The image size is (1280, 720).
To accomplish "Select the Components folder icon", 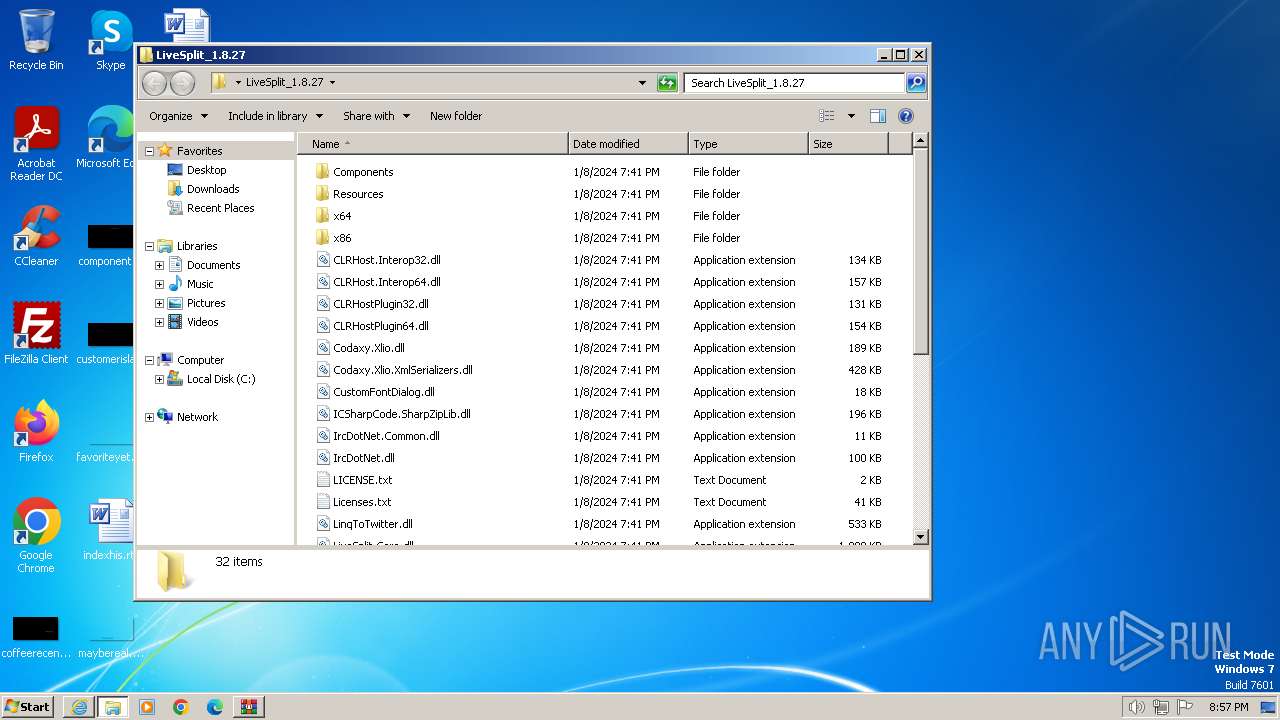I will (322, 172).
